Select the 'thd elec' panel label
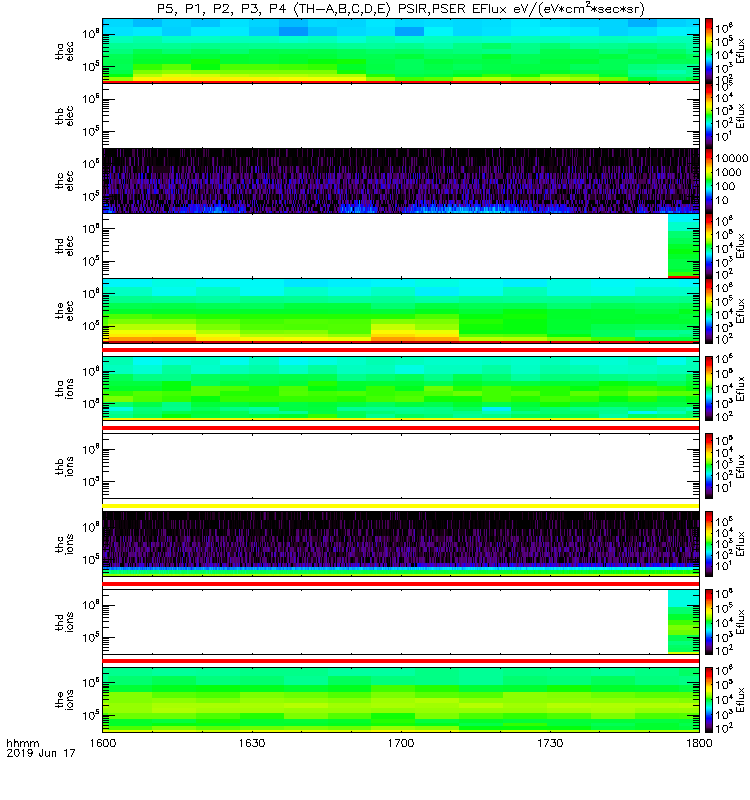Image resolution: width=750 pixels, height=800 pixels. click(65, 245)
